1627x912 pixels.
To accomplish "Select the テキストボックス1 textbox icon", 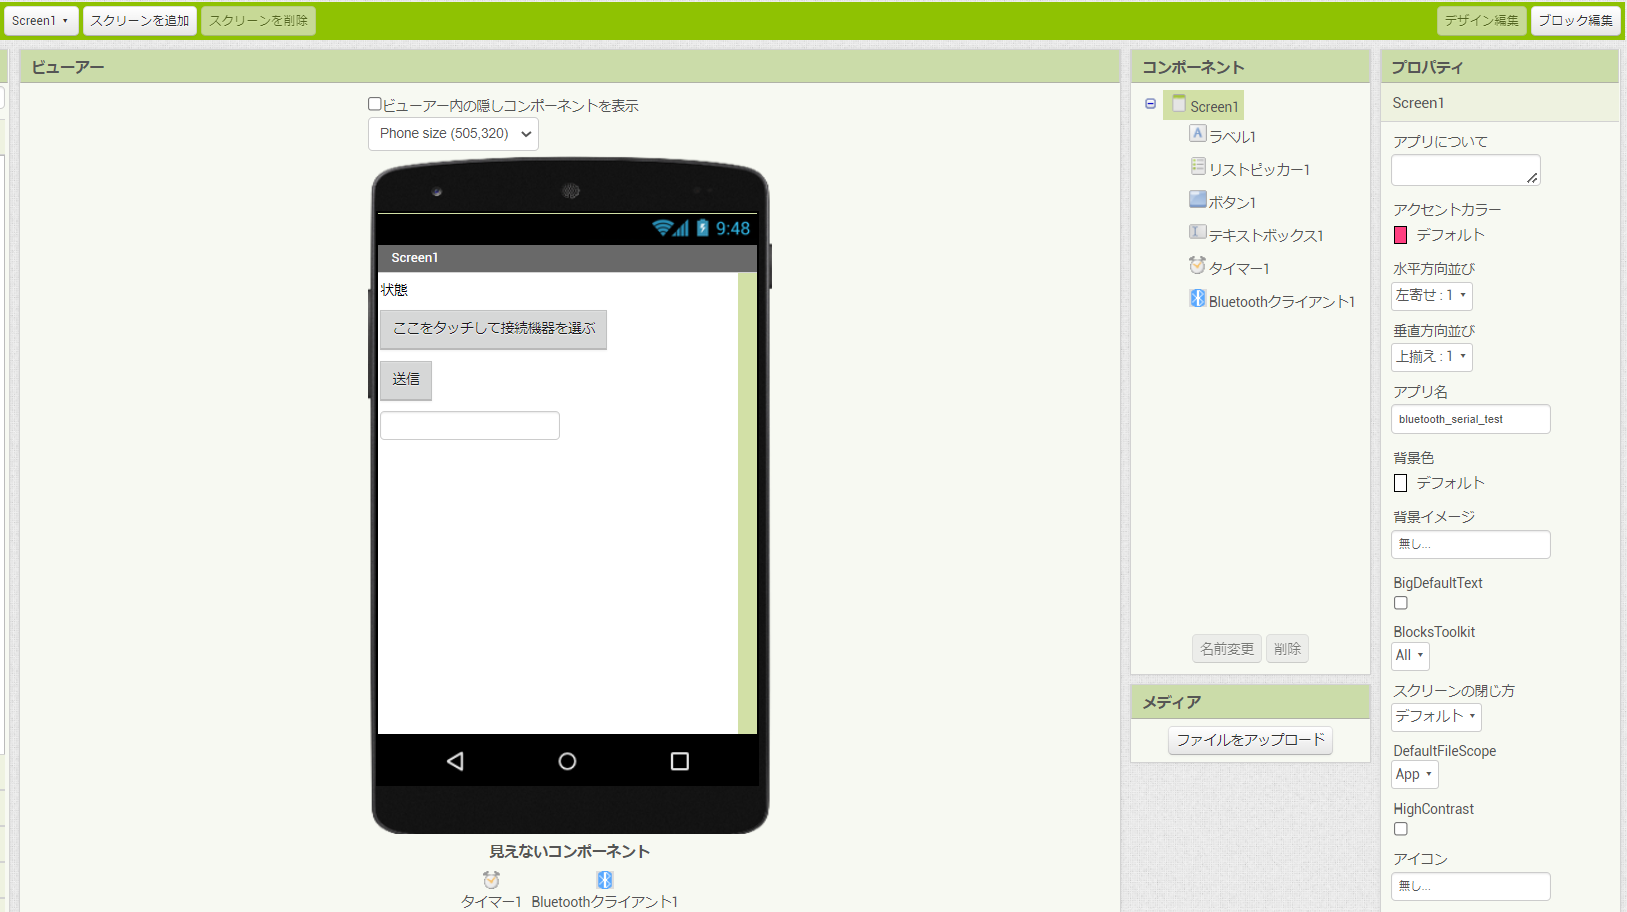I will coord(1197,232).
